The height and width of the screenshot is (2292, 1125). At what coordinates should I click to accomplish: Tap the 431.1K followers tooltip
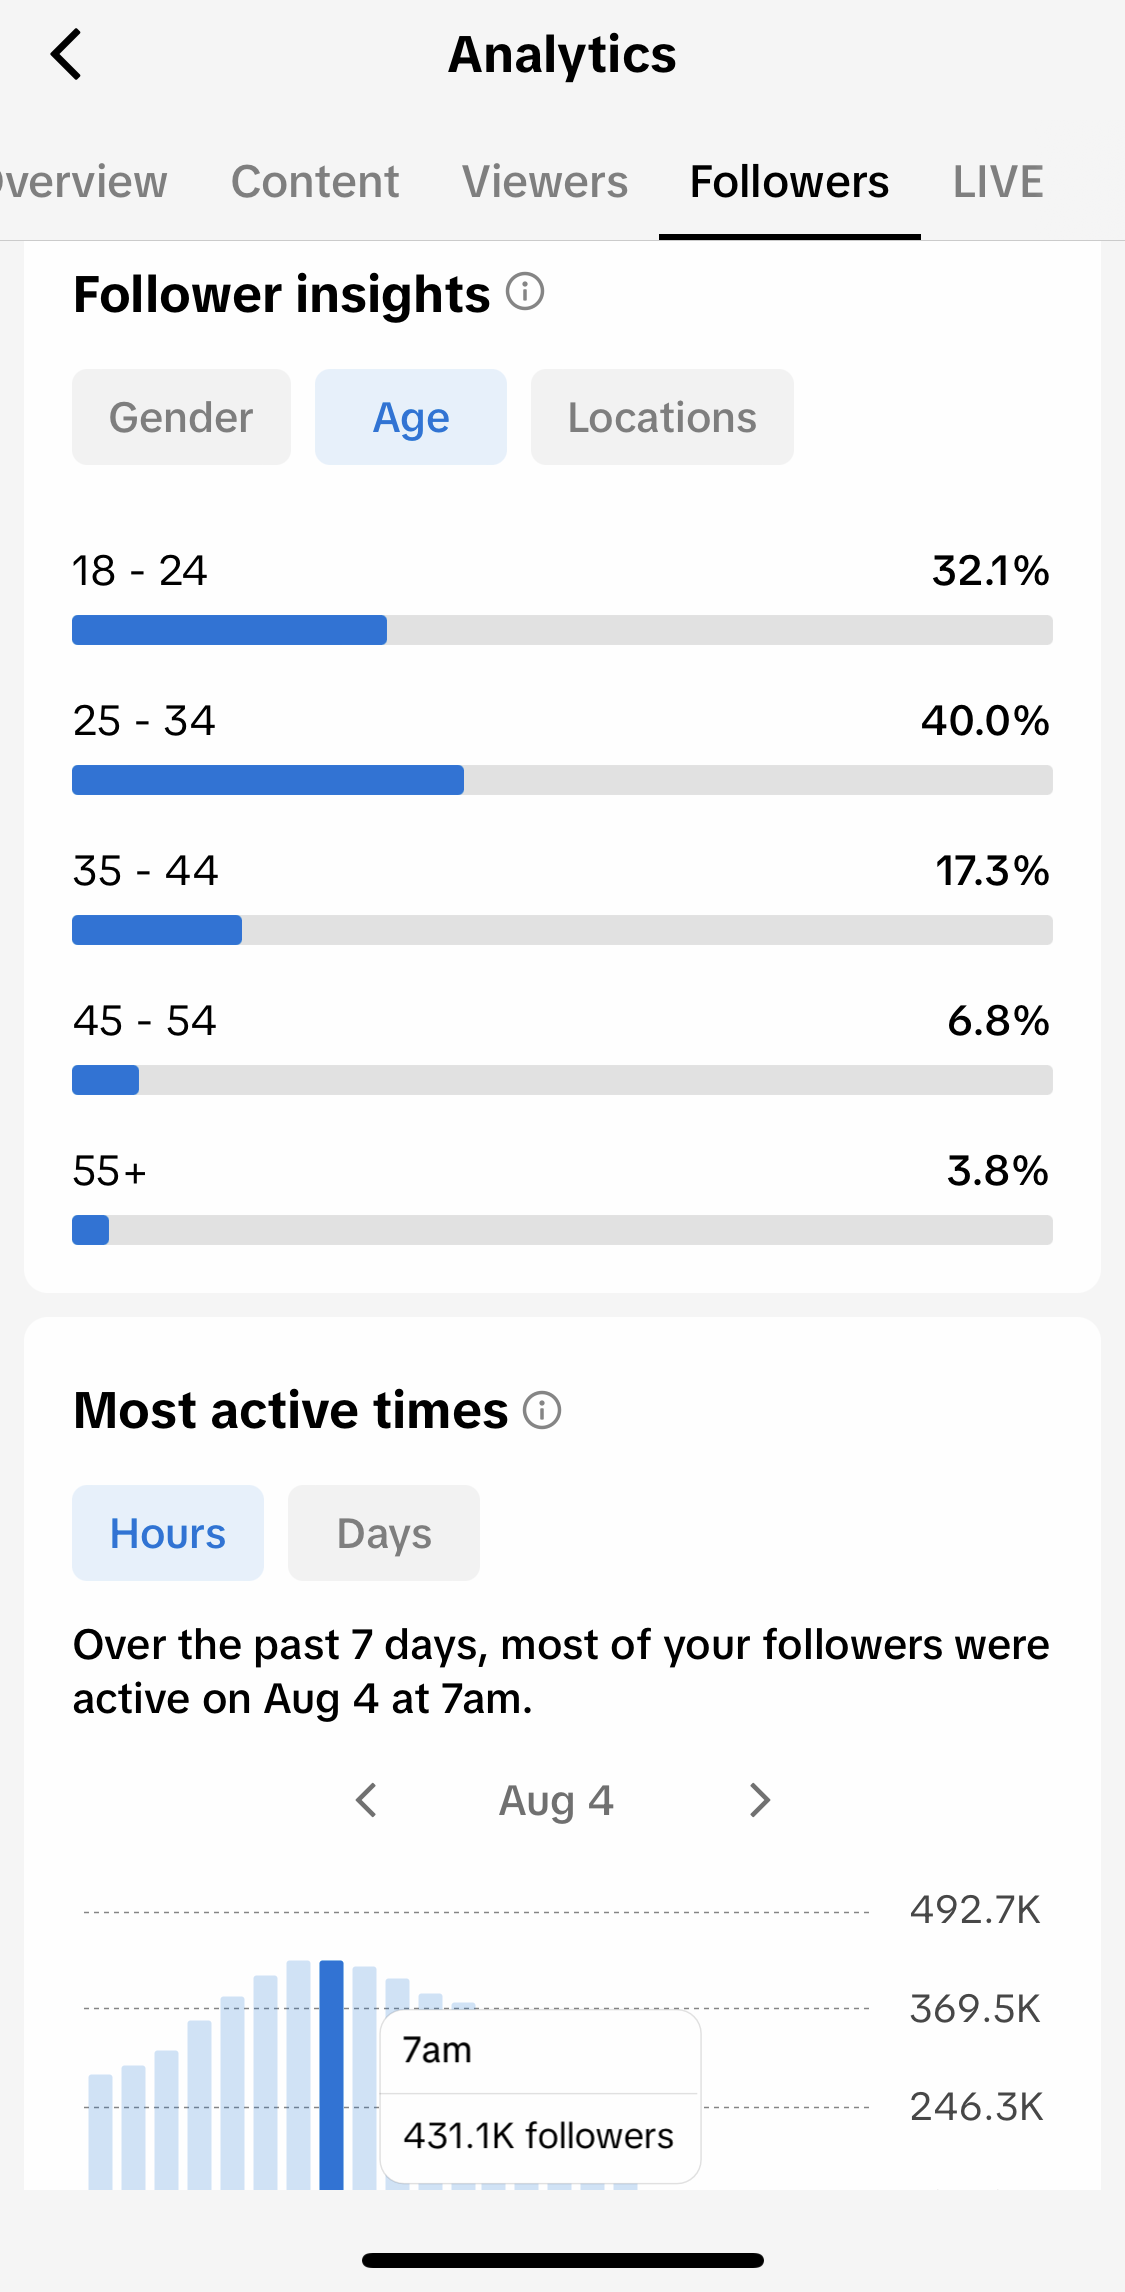pos(540,2097)
